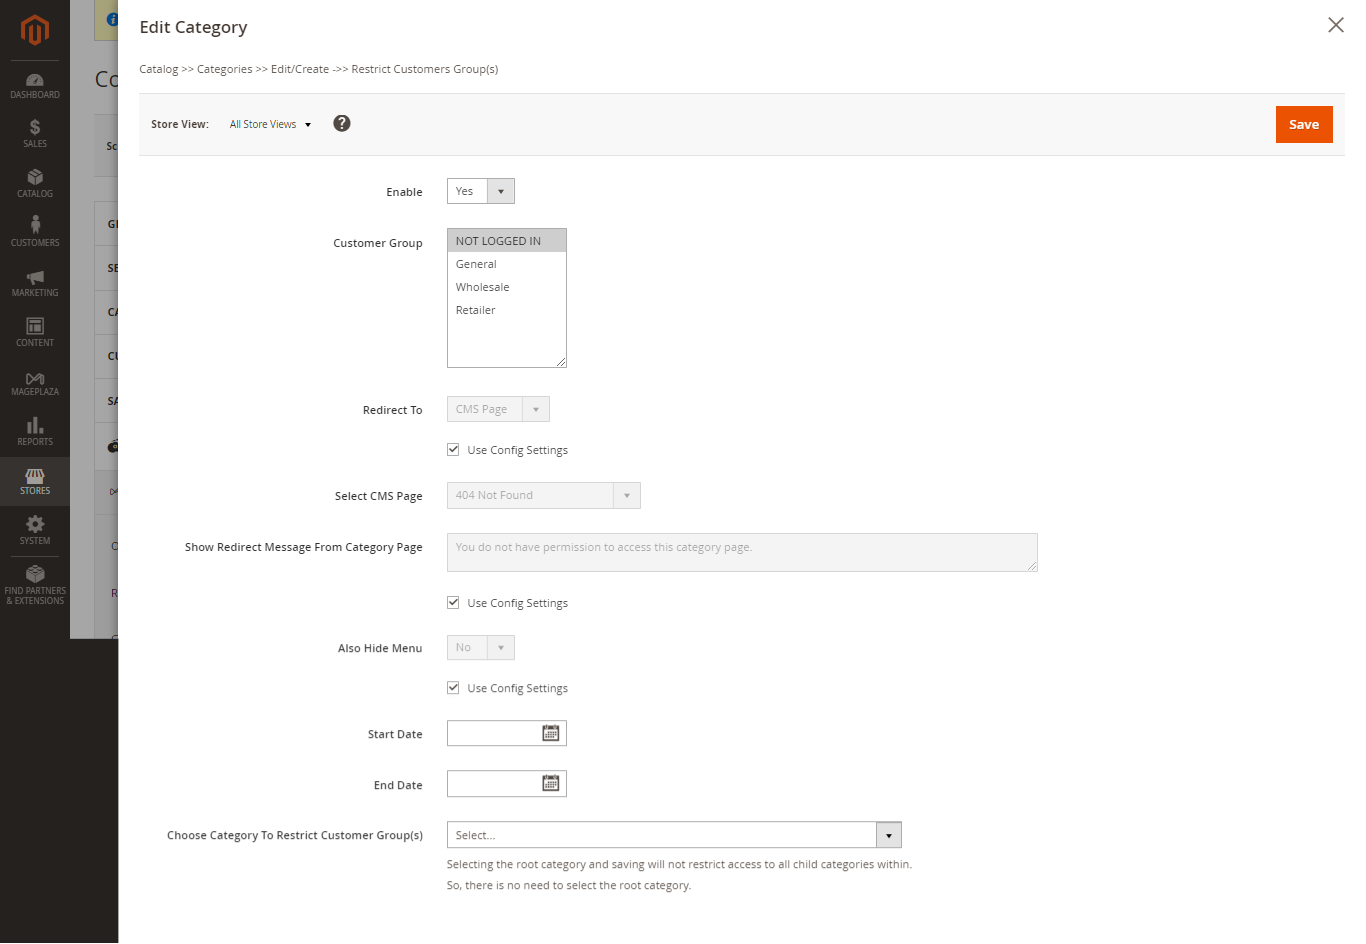
Task: Open the All Store Views switcher
Action: point(270,125)
